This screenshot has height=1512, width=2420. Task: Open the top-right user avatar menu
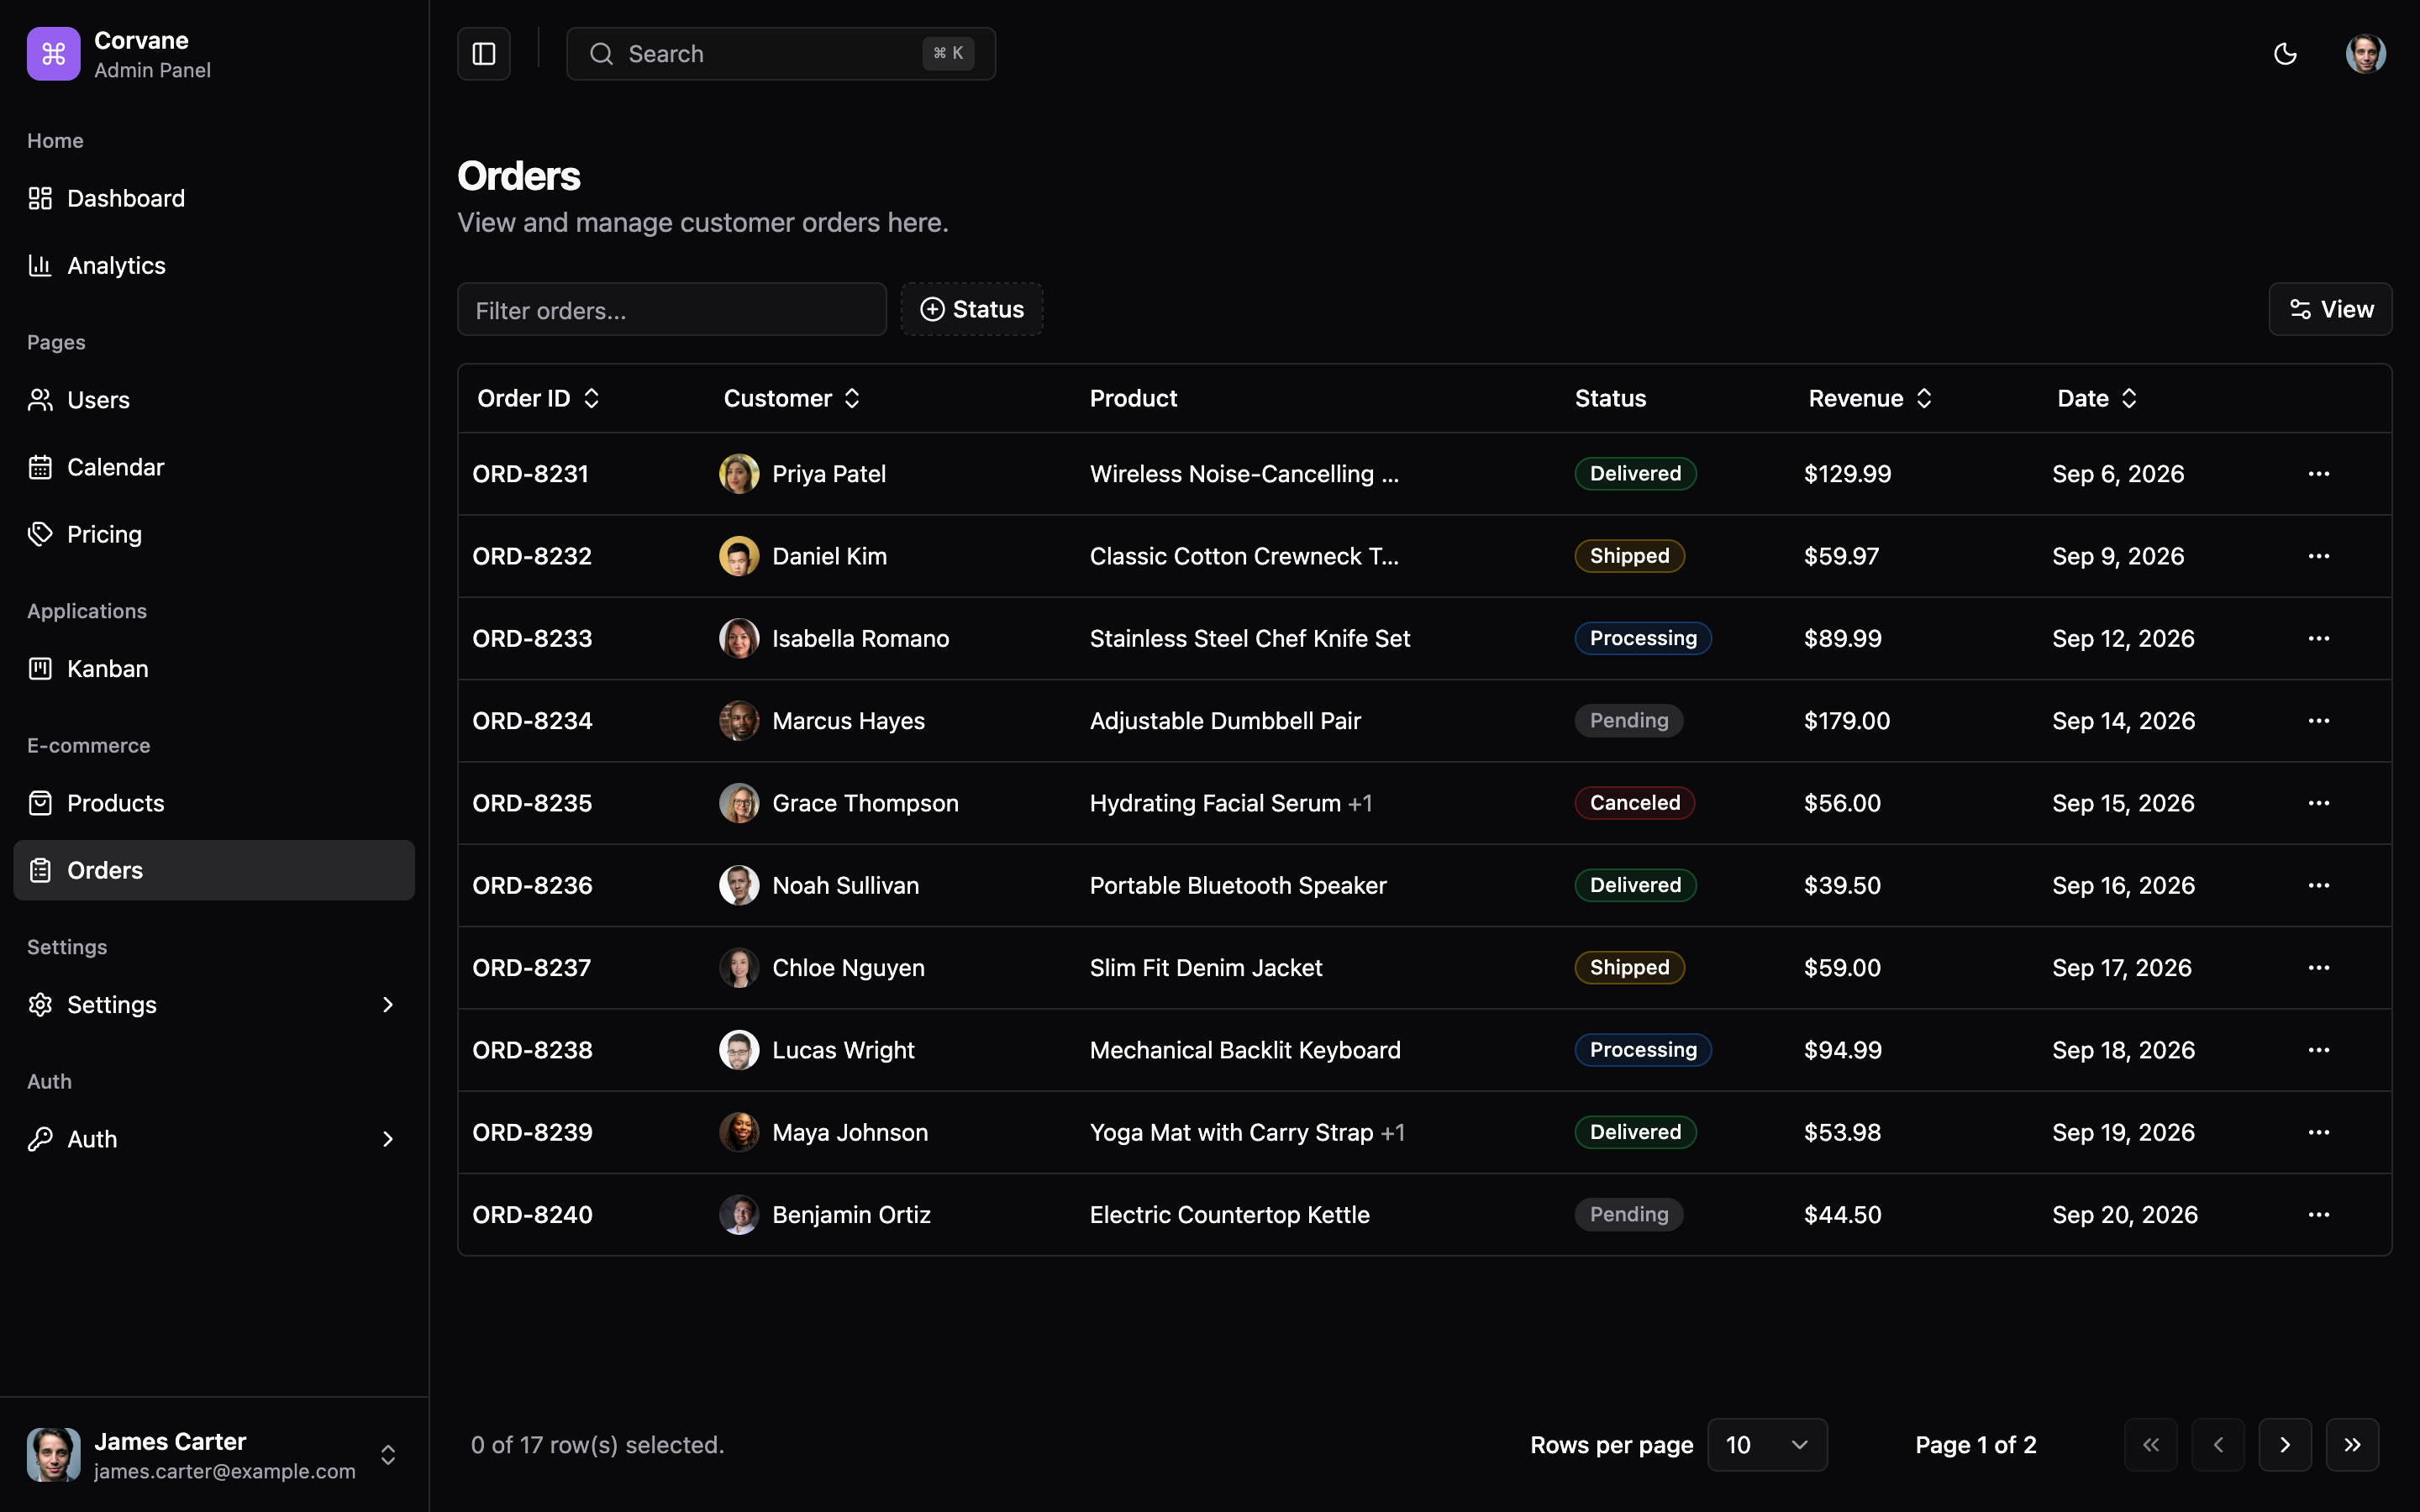coord(2365,54)
